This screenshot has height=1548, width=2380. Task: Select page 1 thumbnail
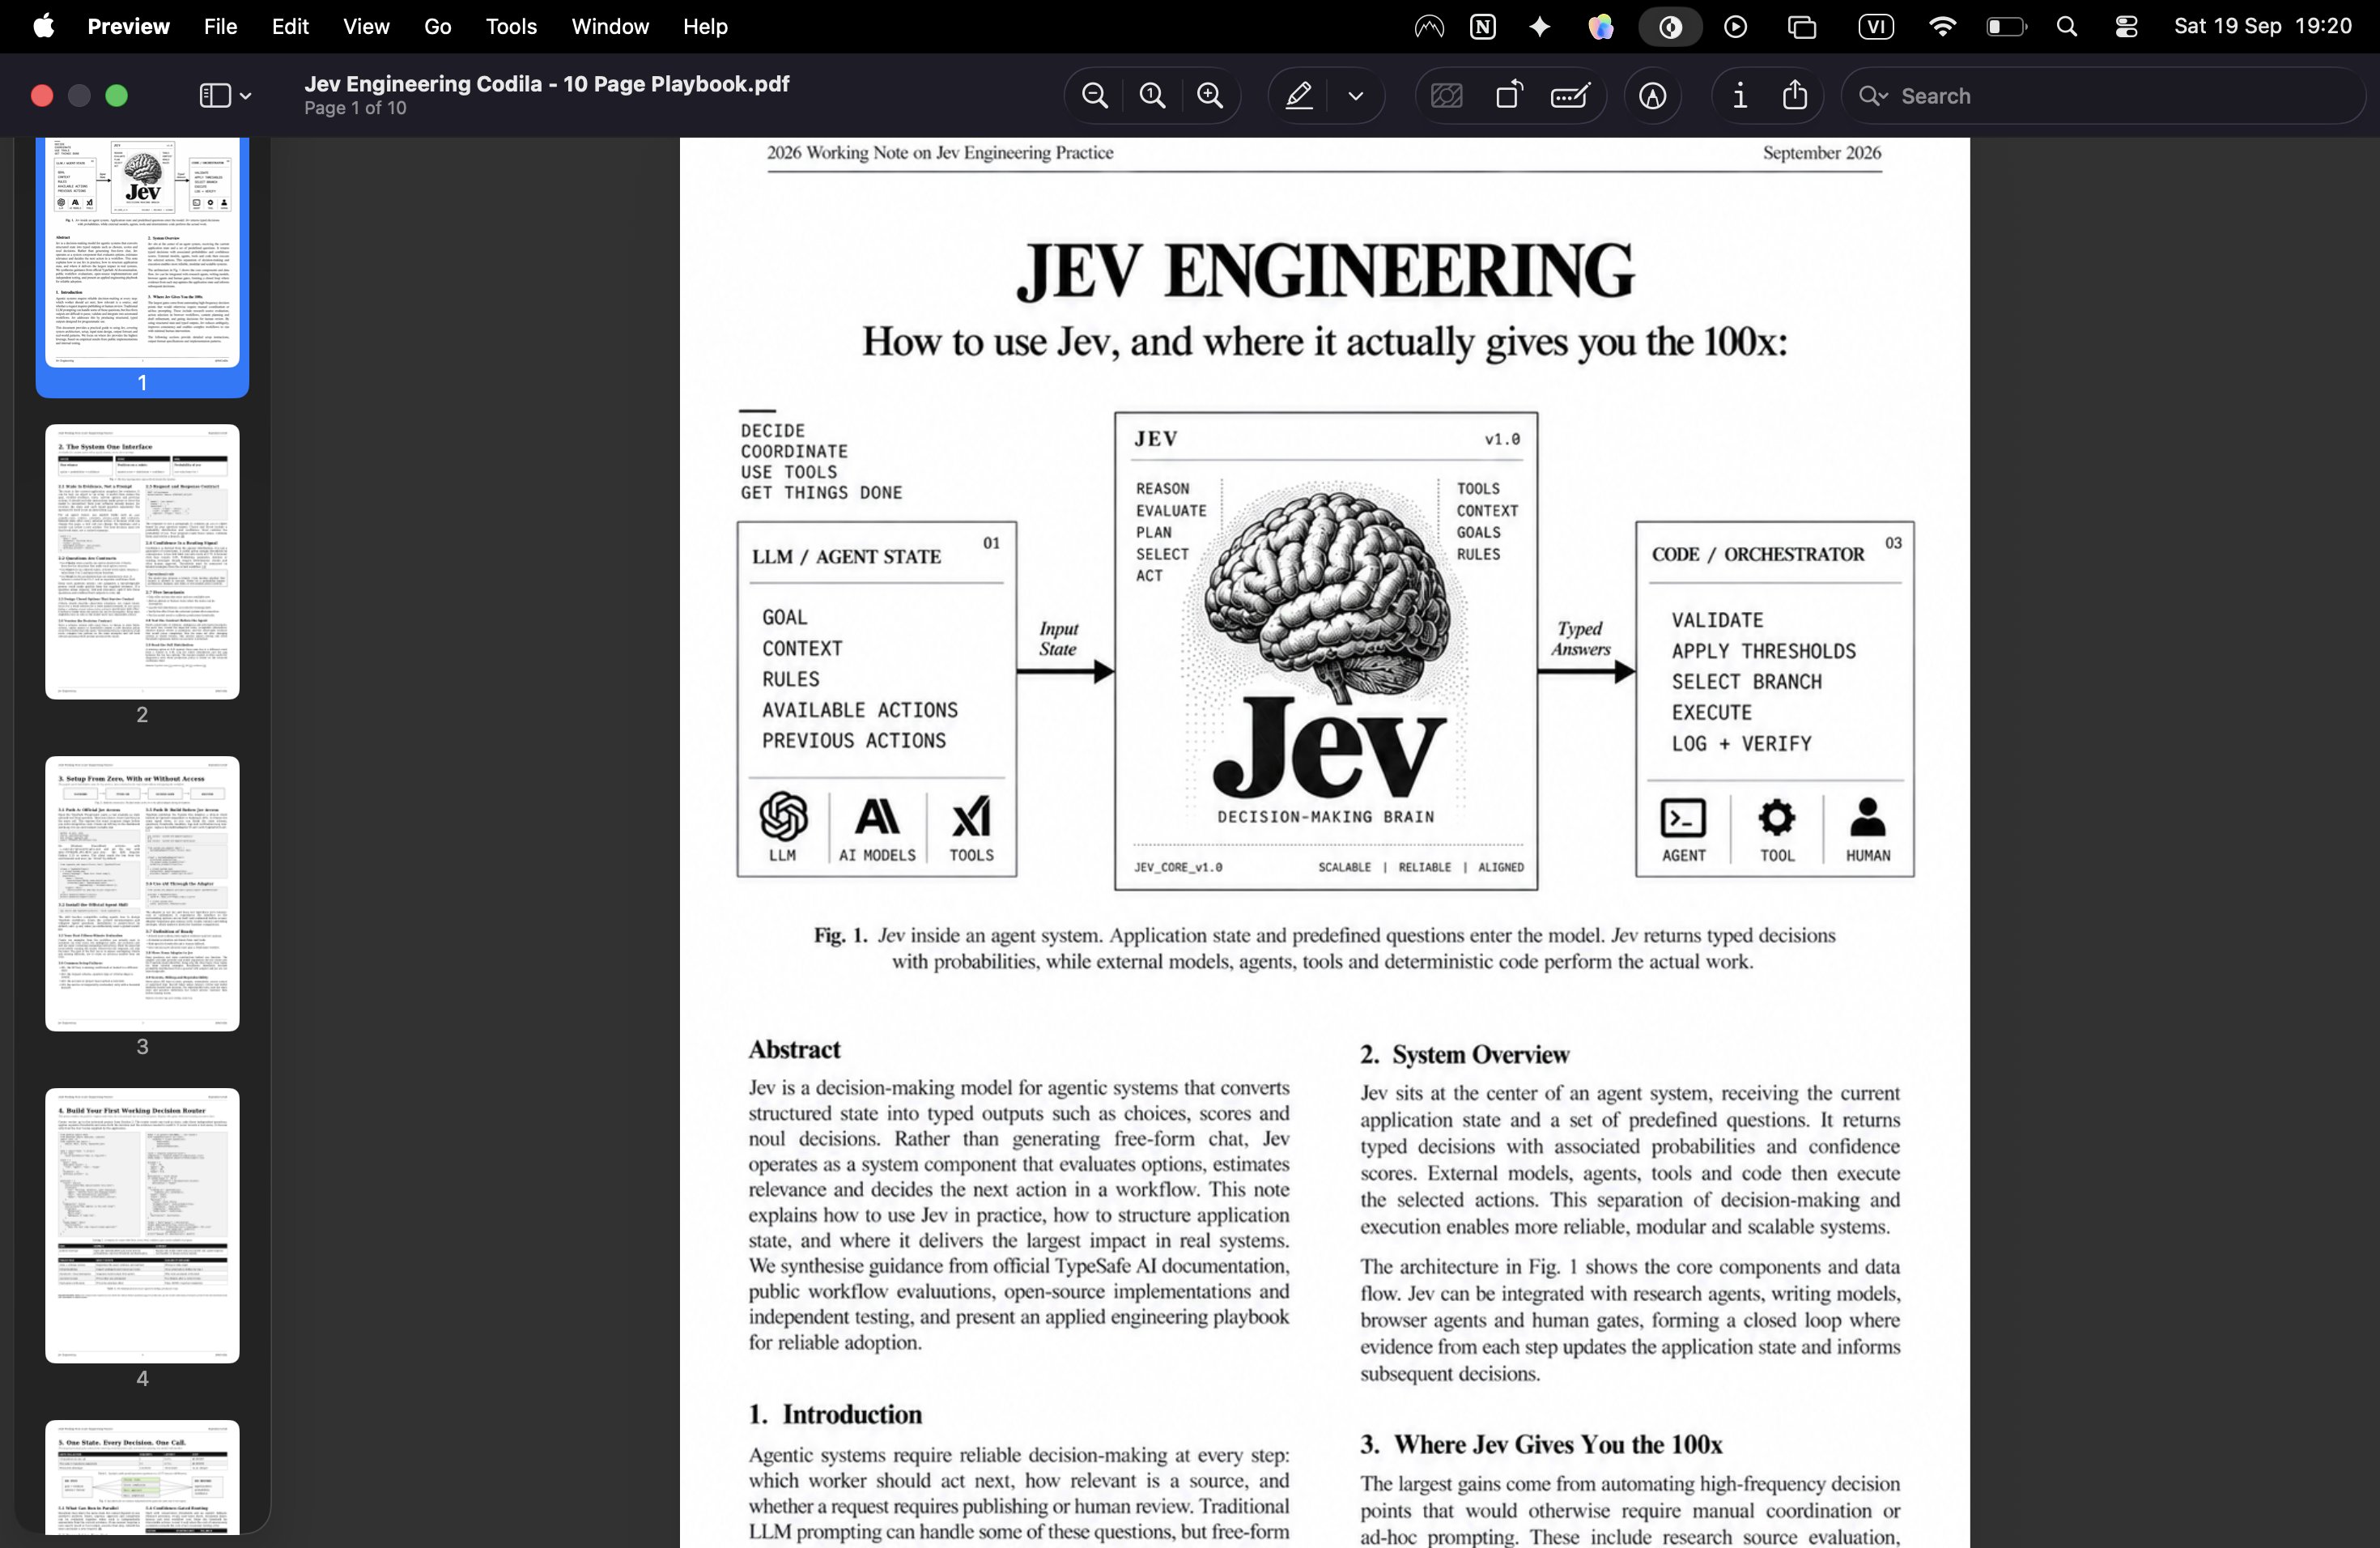point(142,253)
